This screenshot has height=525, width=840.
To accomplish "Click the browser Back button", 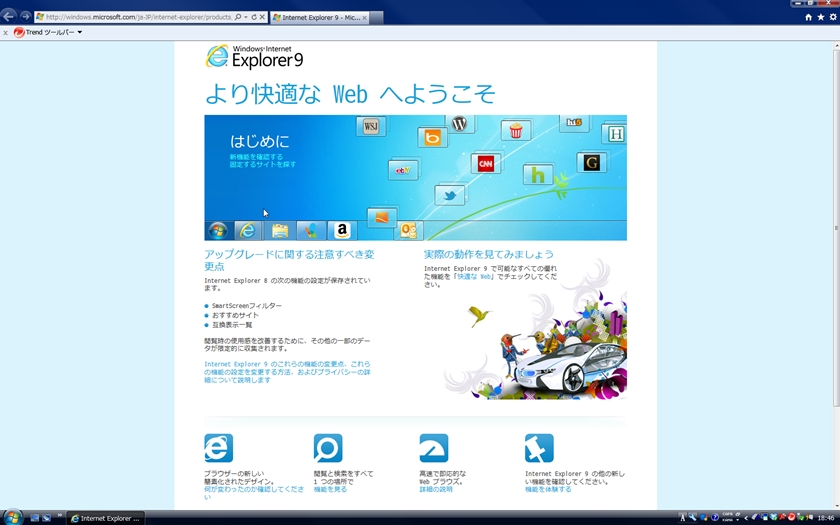I will 9,17.
